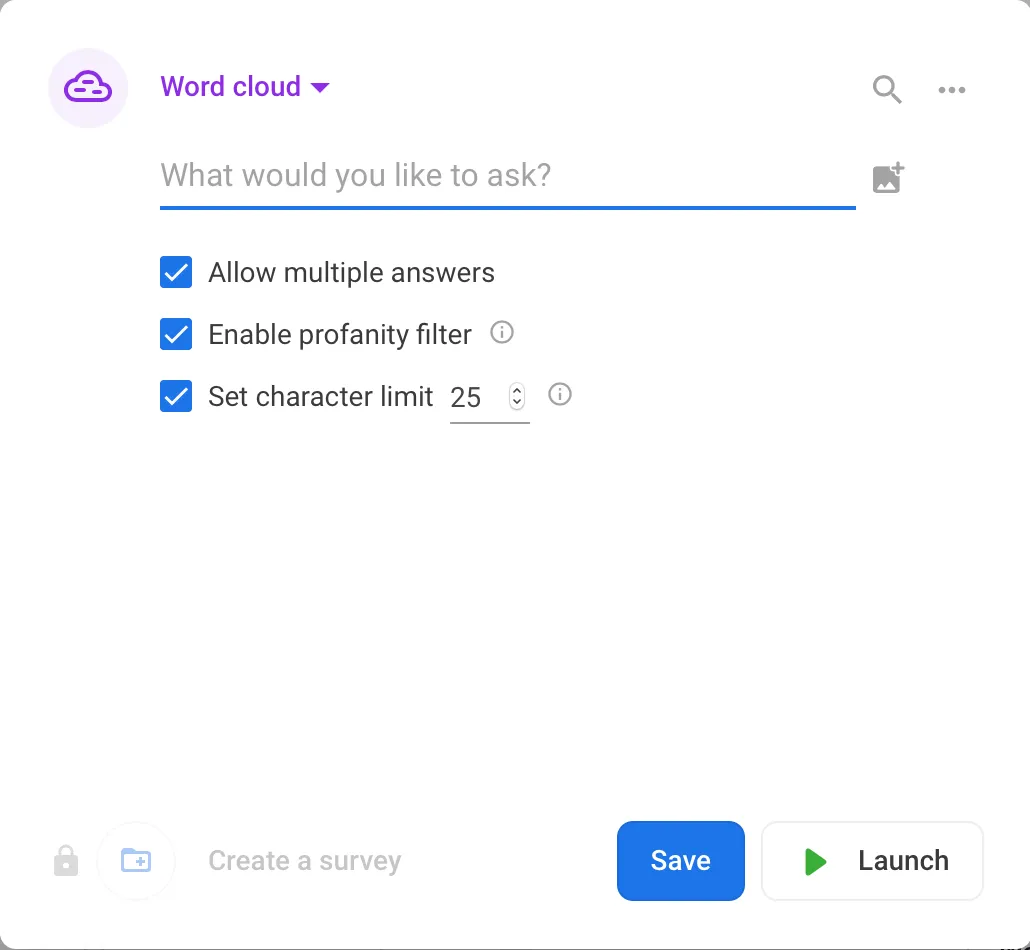Focus the 'What would you like to ask?' field
The width and height of the screenshot is (1030, 950).
tap(507, 176)
